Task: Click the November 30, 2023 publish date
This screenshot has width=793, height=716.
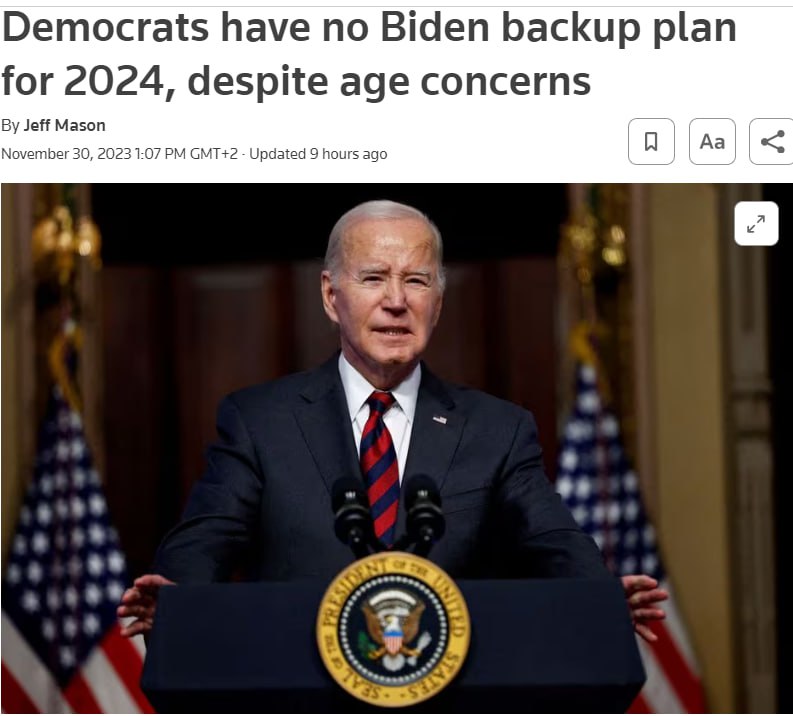Action: coord(66,154)
